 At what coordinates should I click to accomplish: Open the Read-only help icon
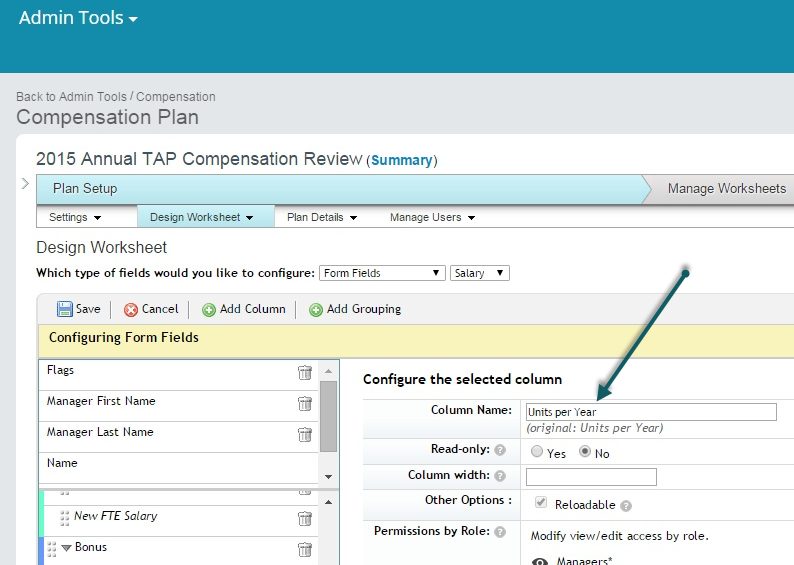[x=500, y=450]
